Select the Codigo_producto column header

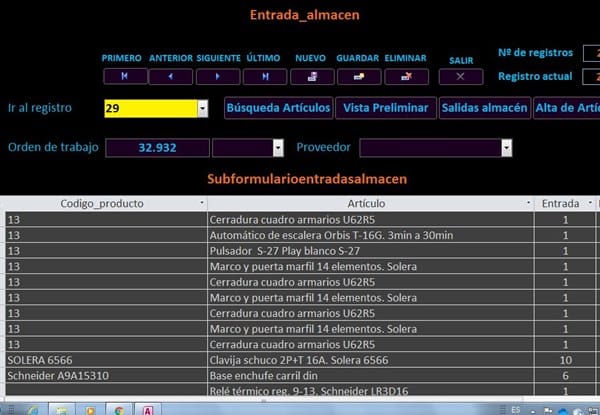pyautogui.click(x=102, y=203)
